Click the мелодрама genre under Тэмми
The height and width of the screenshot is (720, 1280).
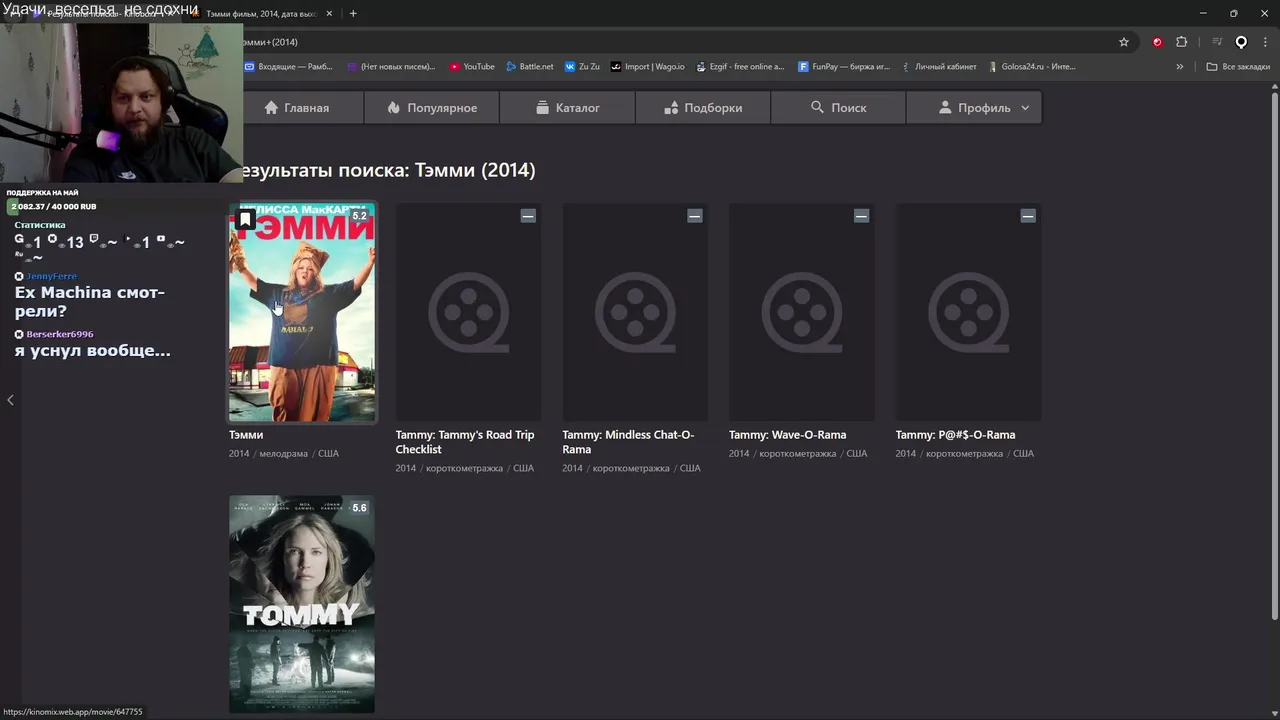click(x=283, y=453)
